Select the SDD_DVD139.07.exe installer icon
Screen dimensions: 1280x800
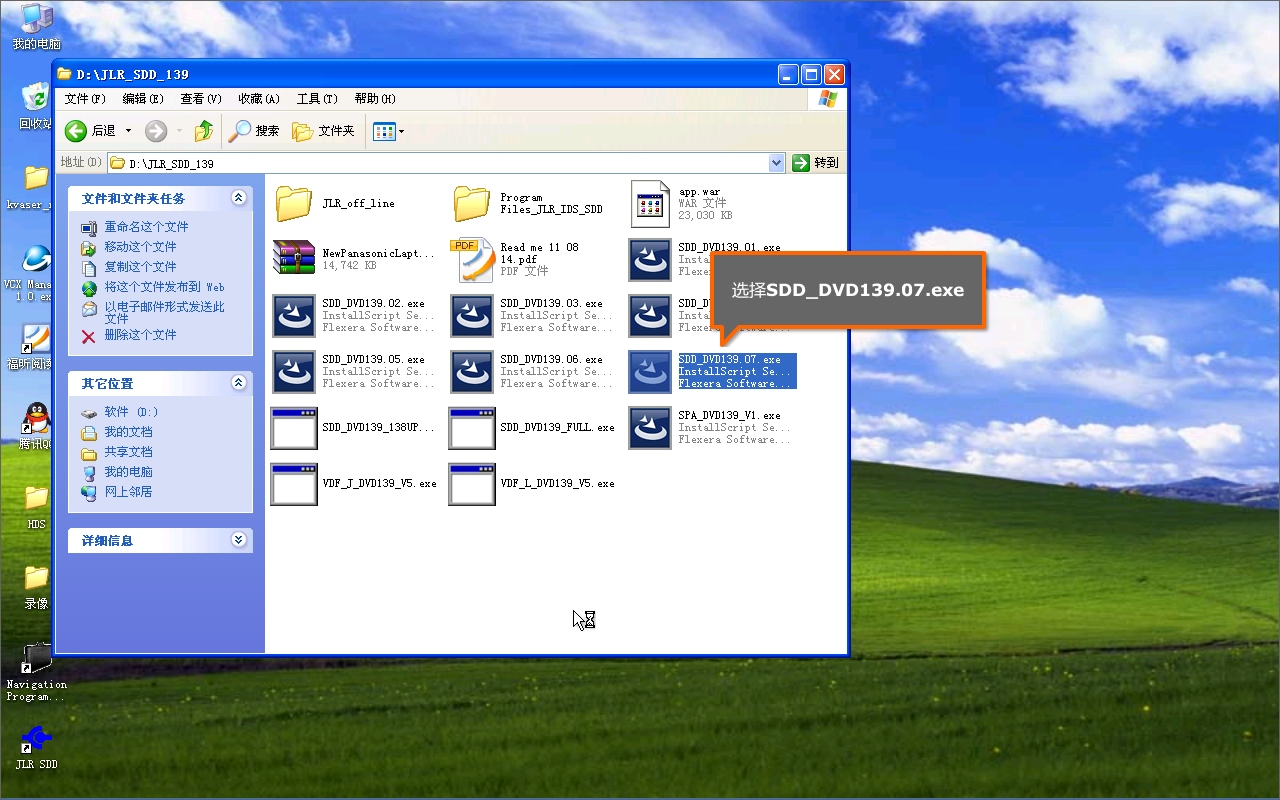(650, 372)
